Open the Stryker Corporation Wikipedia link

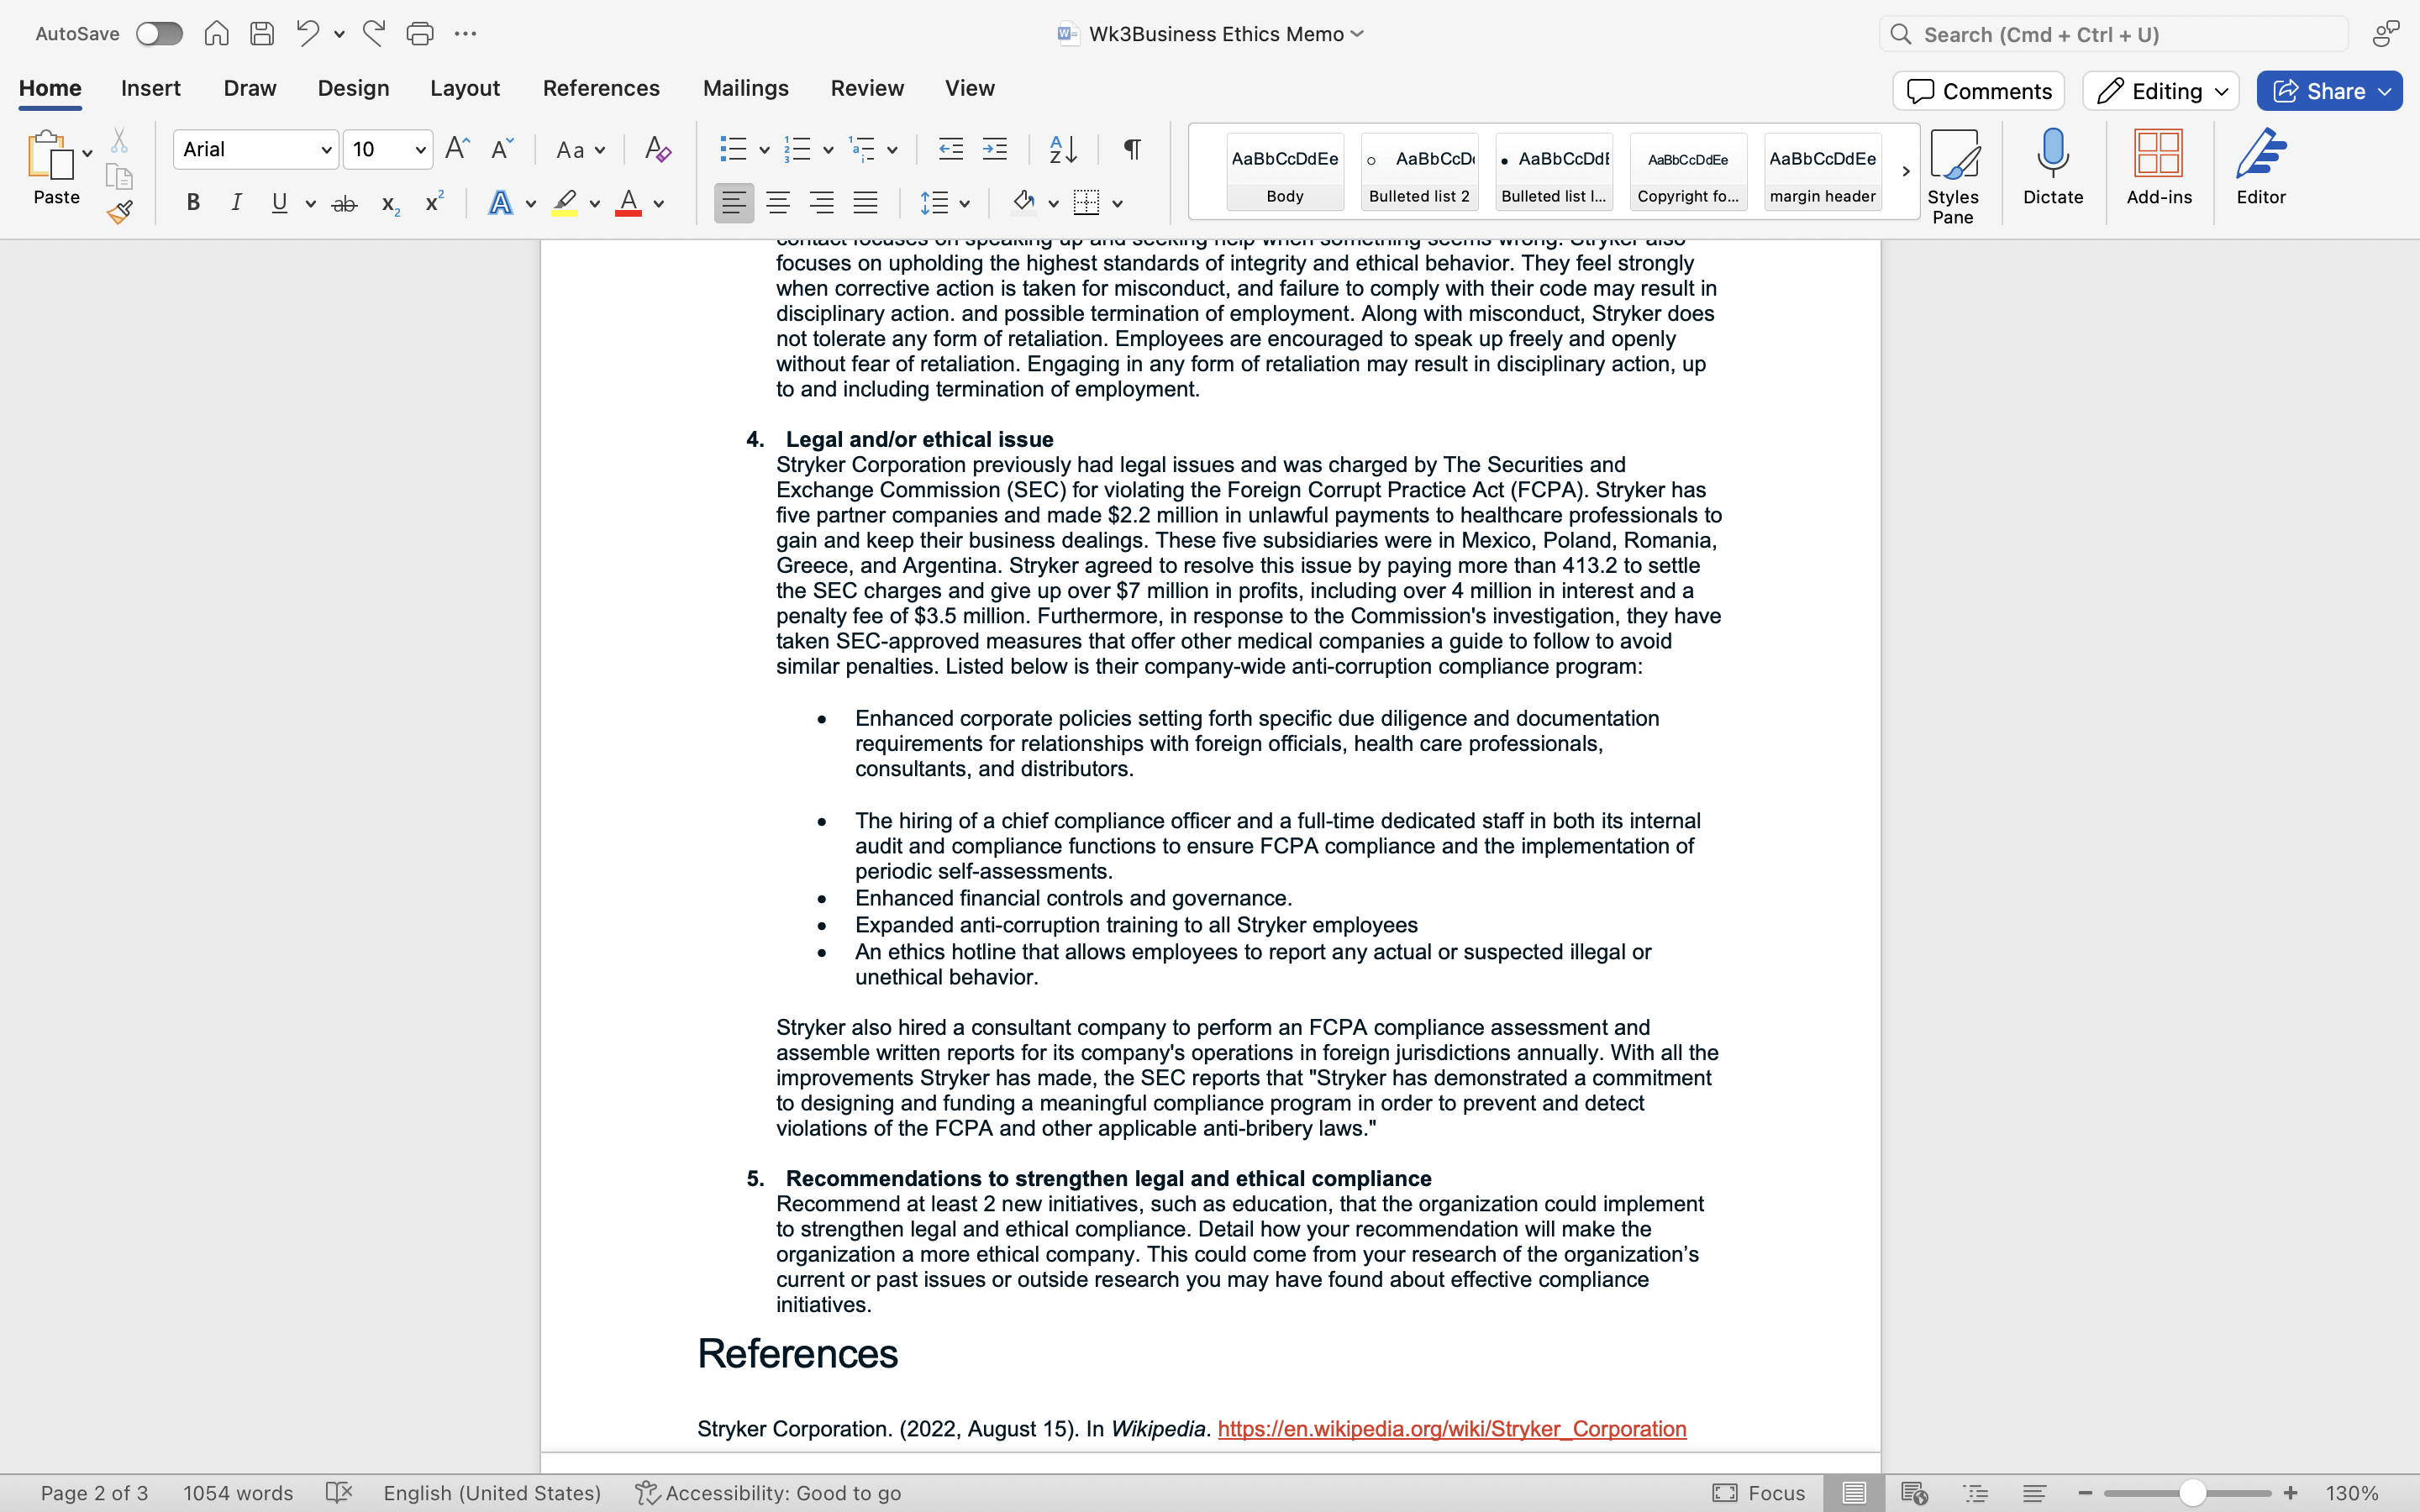point(1451,1429)
